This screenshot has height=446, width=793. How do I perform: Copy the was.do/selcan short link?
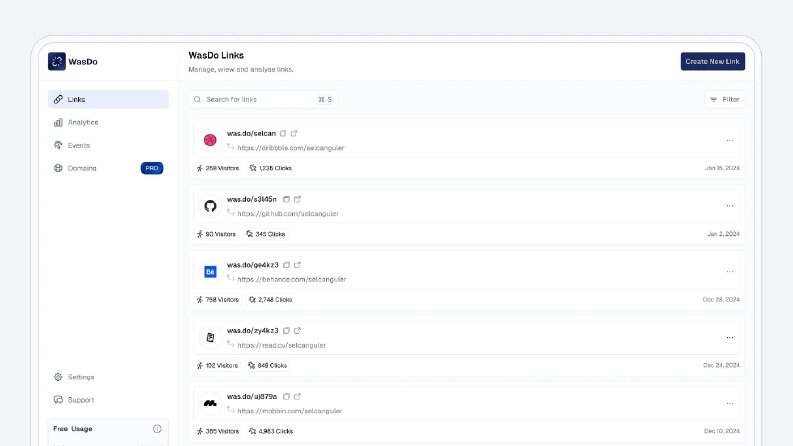(x=283, y=133)
